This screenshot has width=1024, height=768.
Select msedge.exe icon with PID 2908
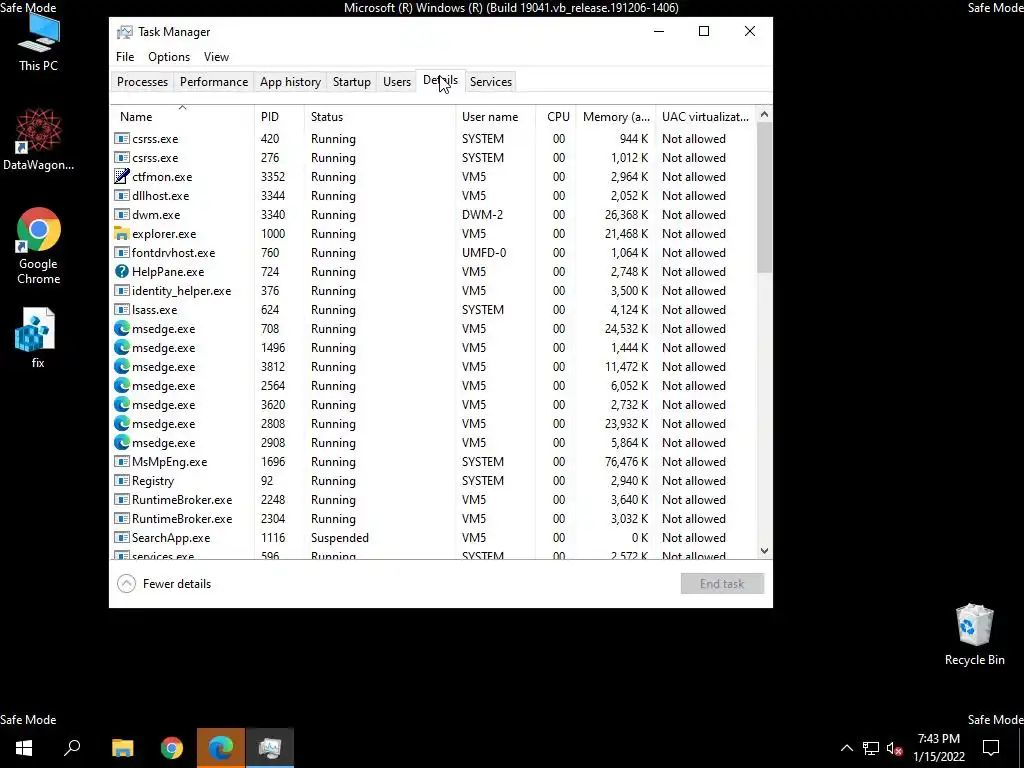[x=121, y=442]
